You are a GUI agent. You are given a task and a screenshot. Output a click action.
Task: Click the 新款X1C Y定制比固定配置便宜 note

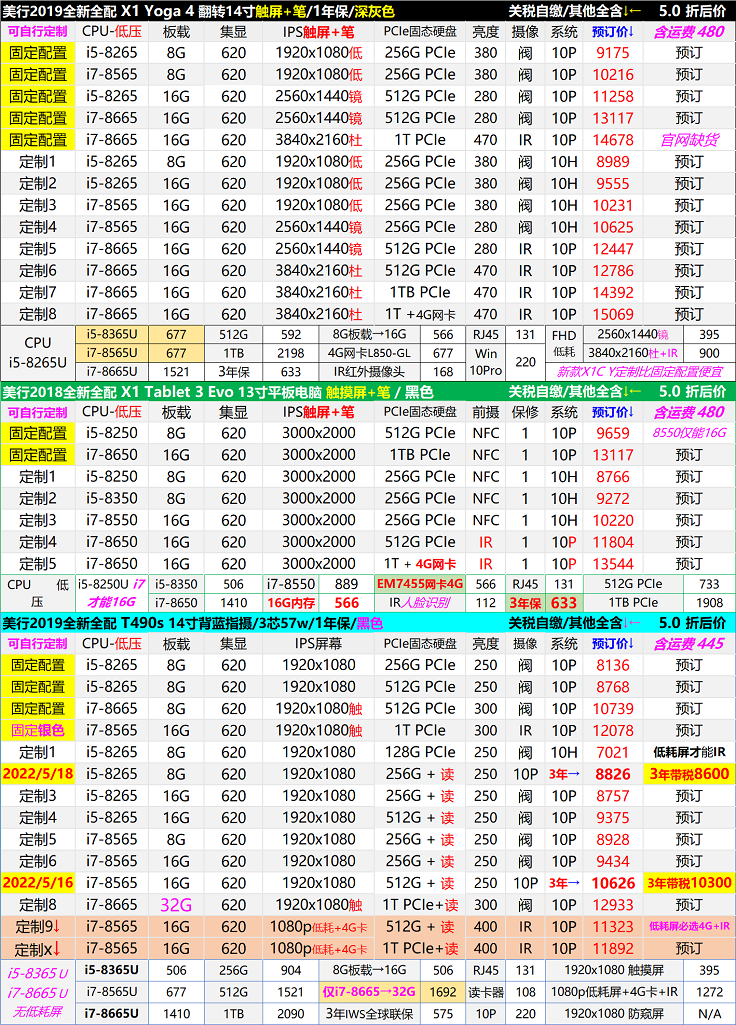[641, 372]
